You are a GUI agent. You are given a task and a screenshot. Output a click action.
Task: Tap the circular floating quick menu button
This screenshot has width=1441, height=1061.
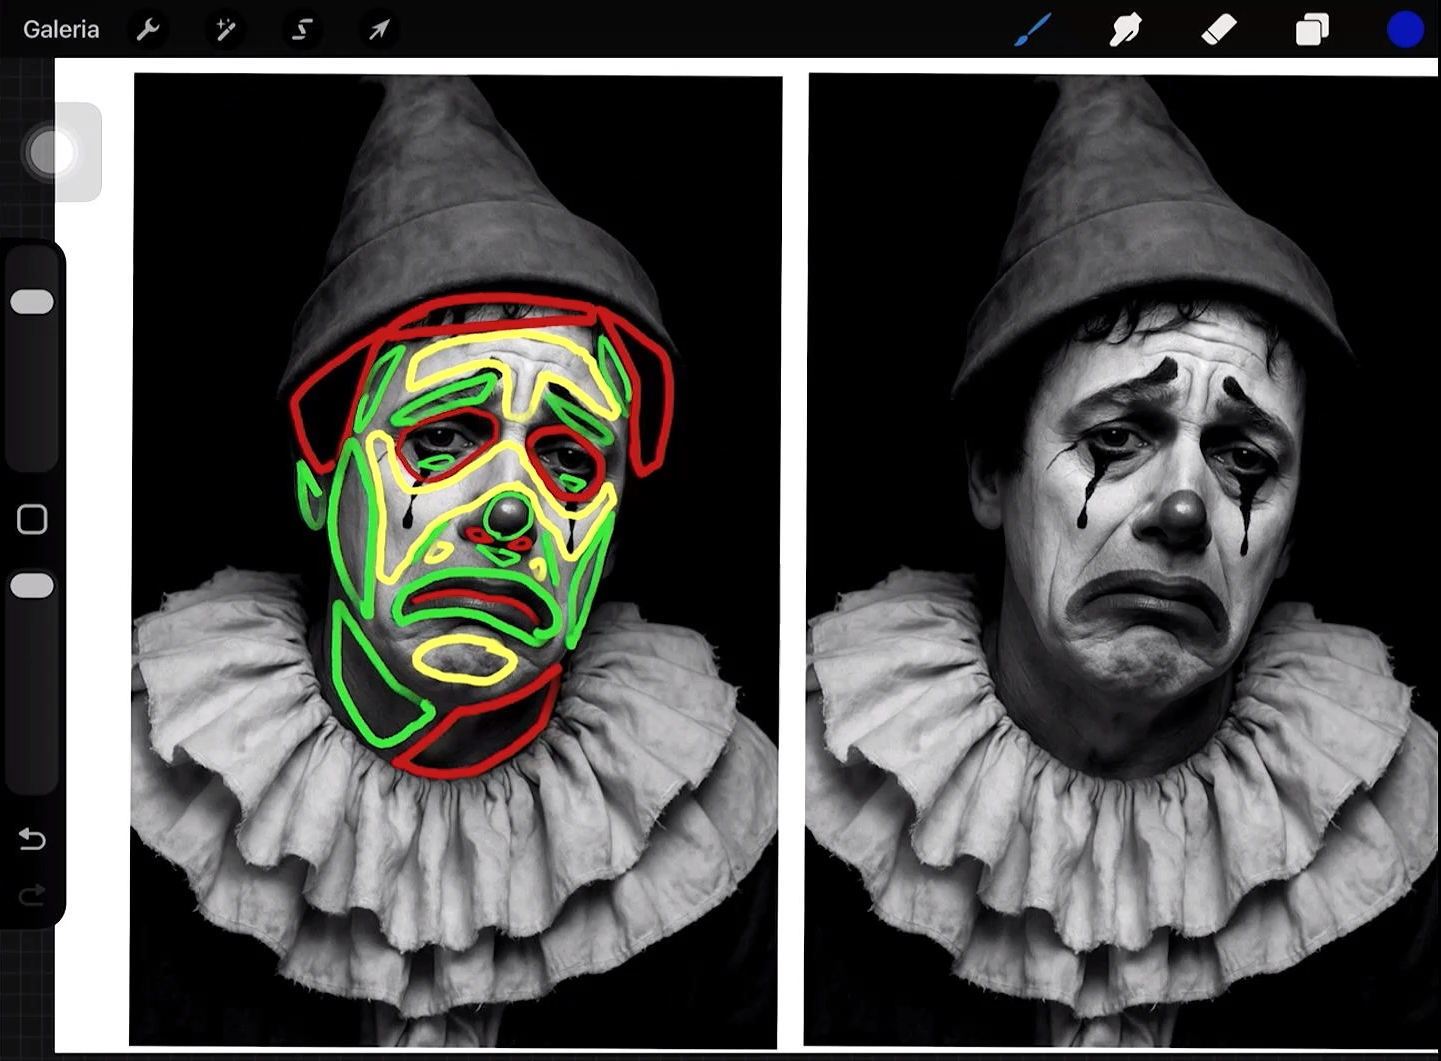[x=52, y=152]
